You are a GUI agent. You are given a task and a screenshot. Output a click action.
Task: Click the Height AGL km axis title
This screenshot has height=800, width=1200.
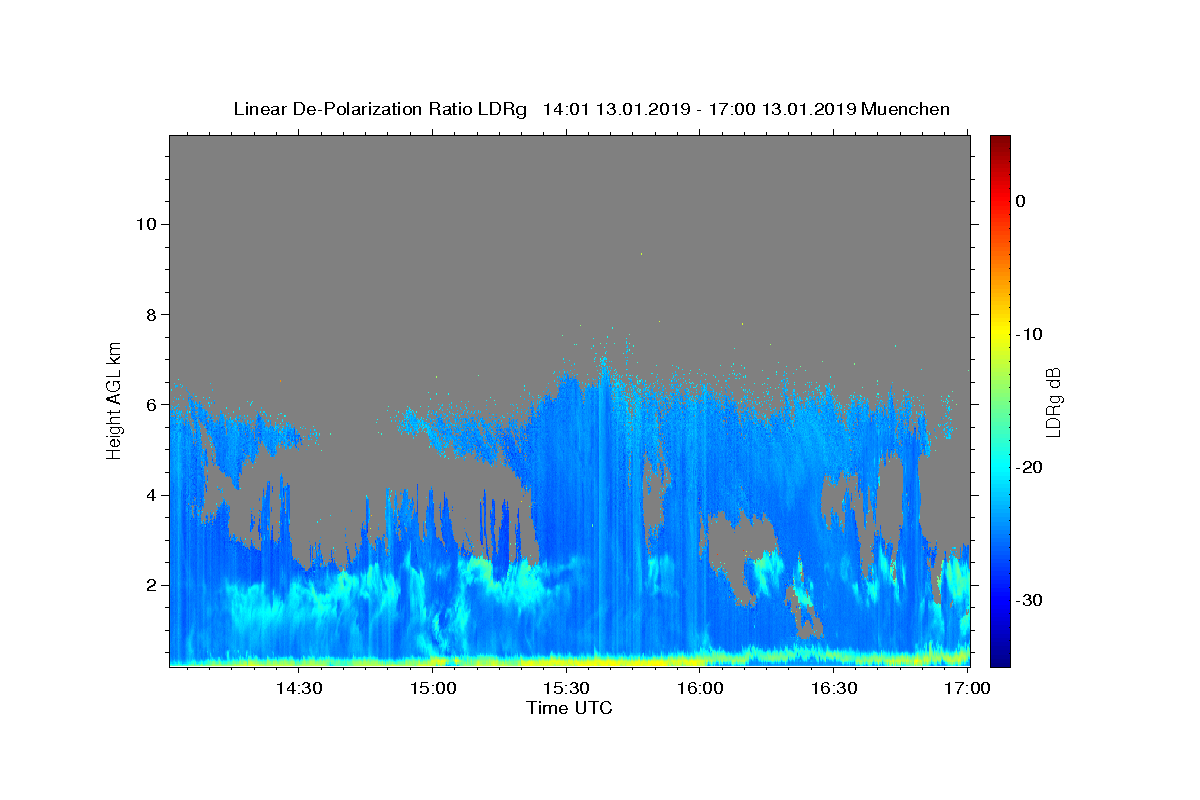pyautogui.click(x=114, y=400)
